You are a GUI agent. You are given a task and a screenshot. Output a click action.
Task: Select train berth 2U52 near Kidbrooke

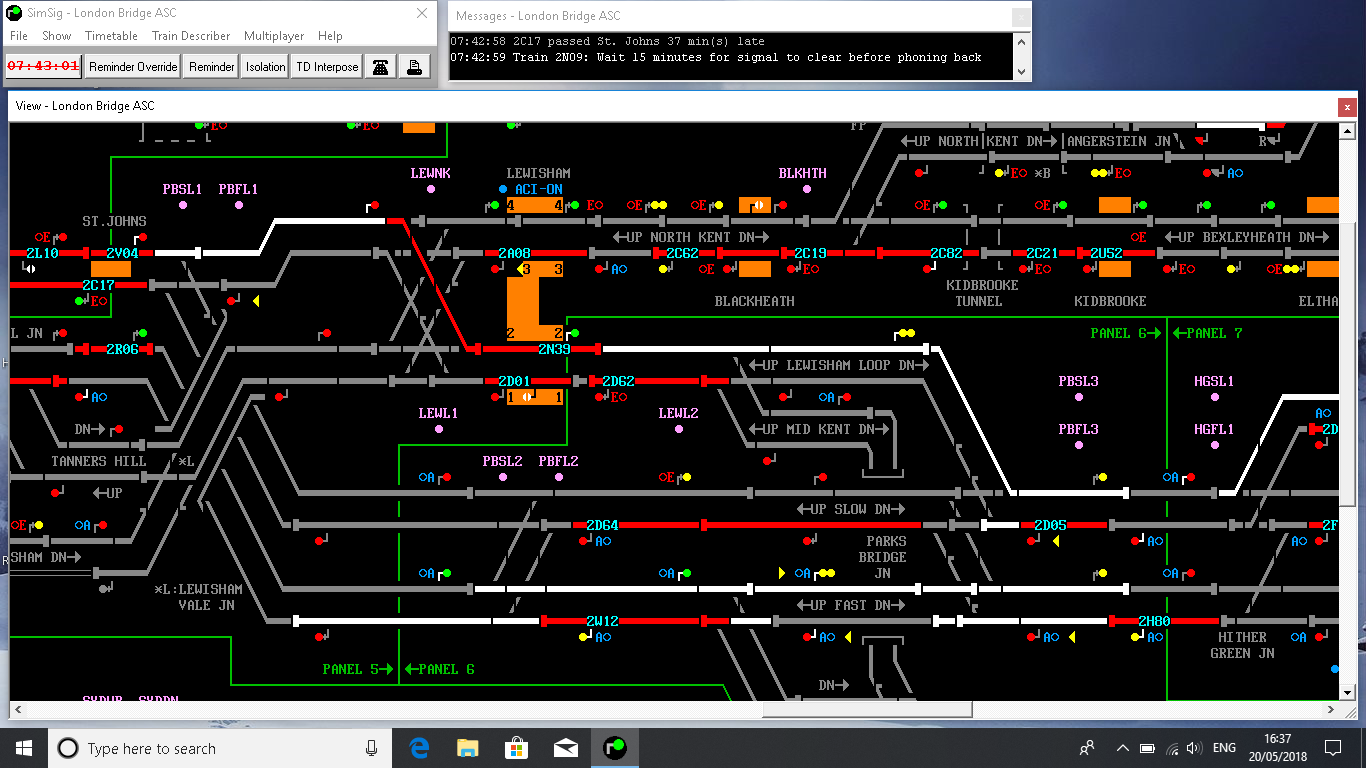1107,253
